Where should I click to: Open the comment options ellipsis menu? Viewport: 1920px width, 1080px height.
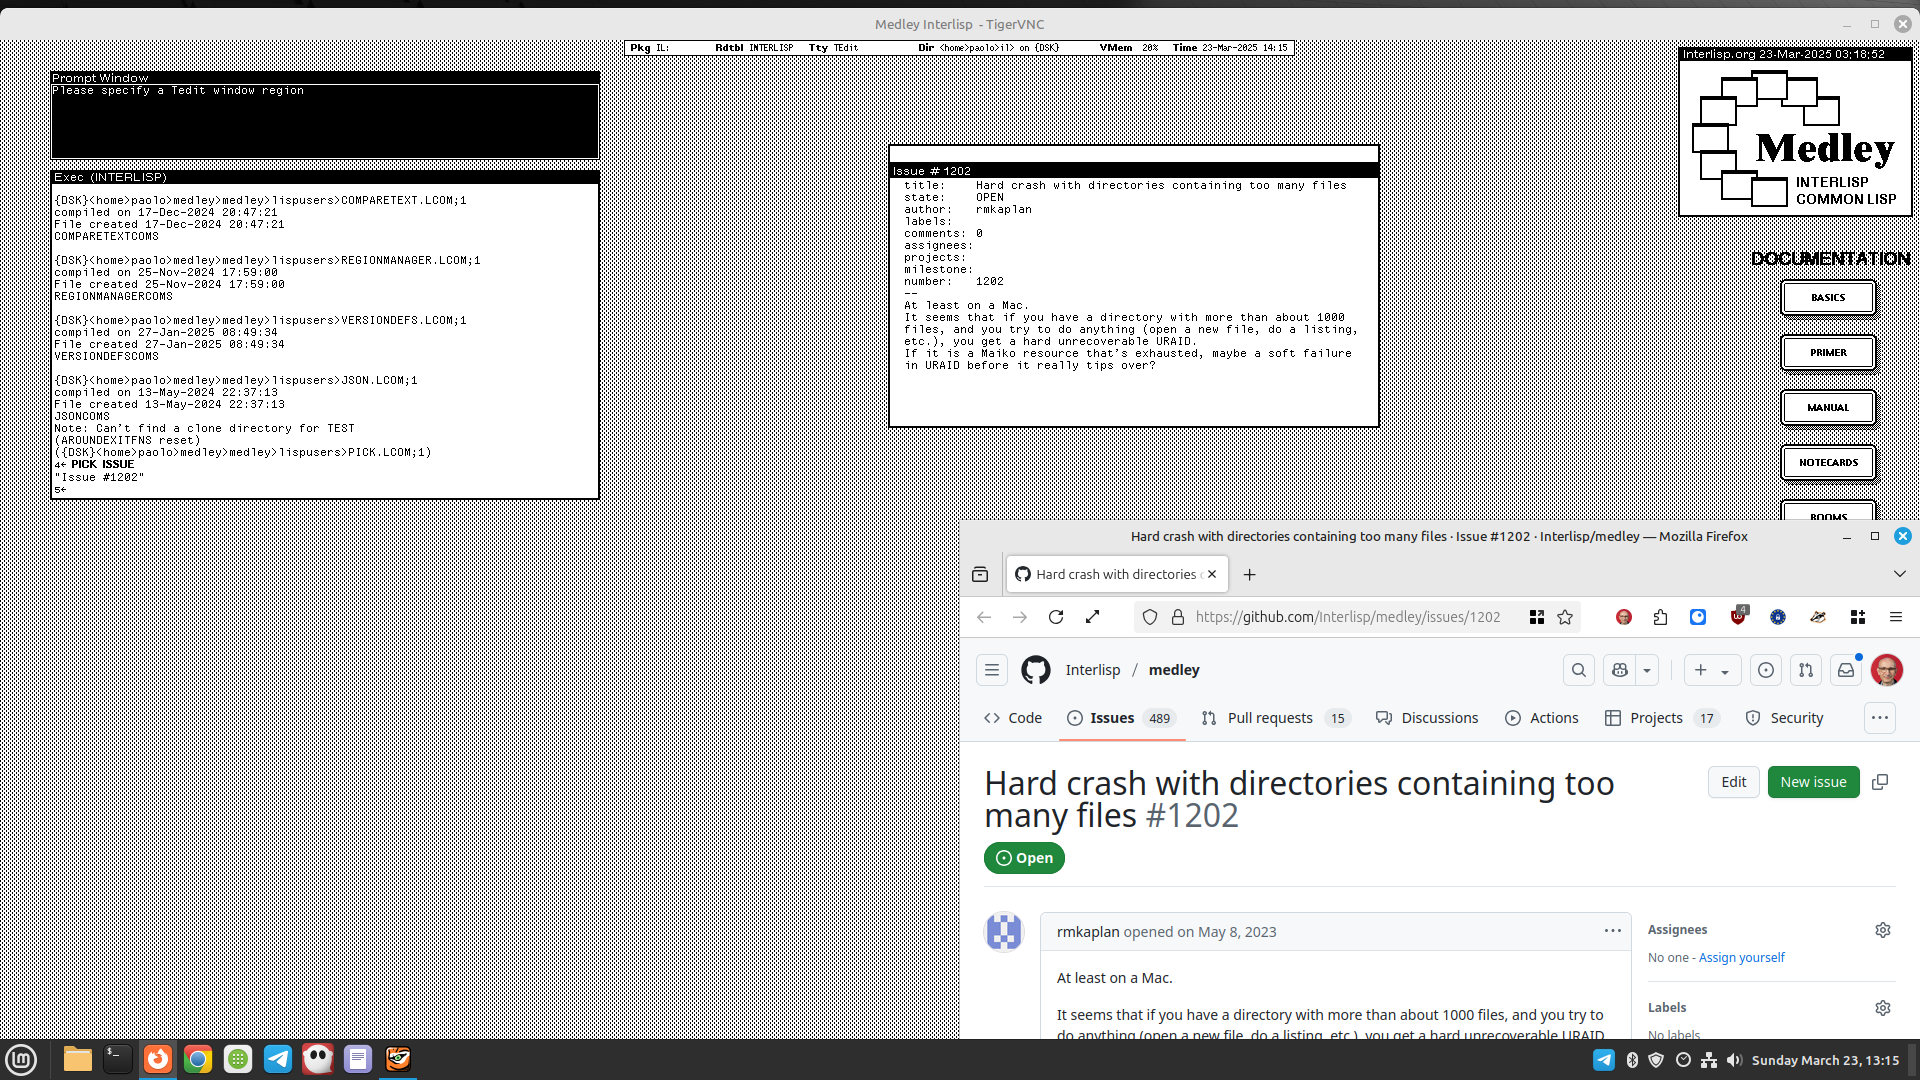tap(1613, 931)
